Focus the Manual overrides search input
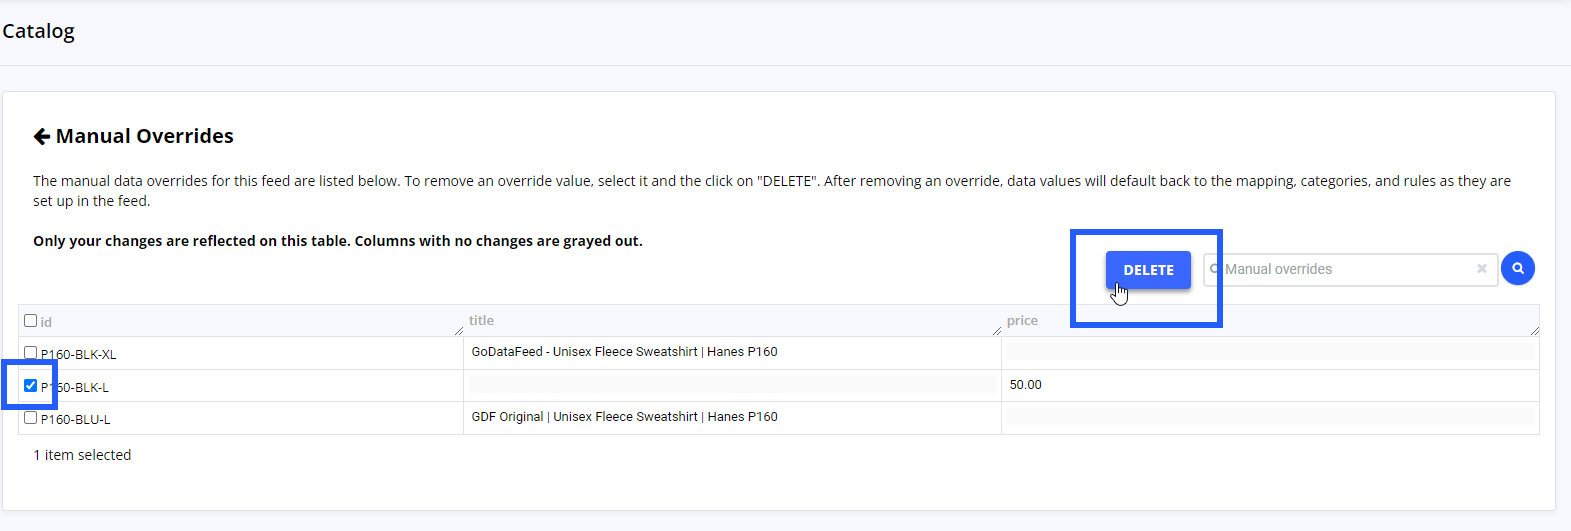The image size is (1571, 531). point(1348,269)
